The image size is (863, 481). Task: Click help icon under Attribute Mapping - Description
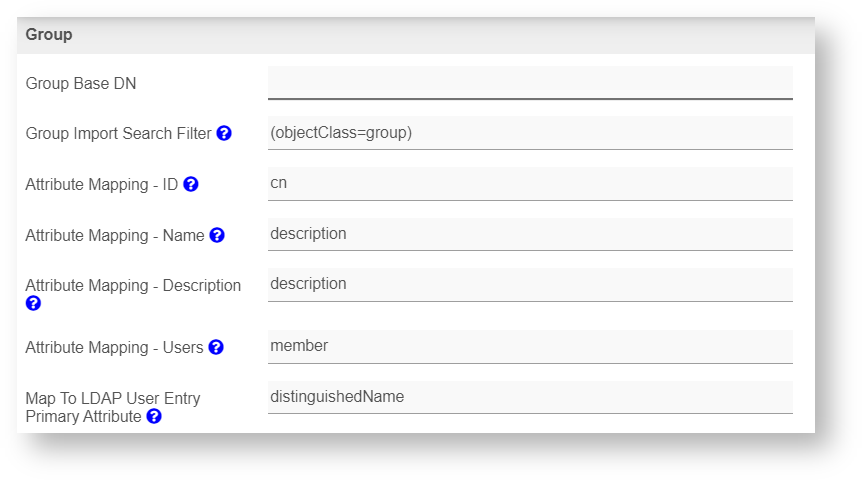[x=33, y=303]
